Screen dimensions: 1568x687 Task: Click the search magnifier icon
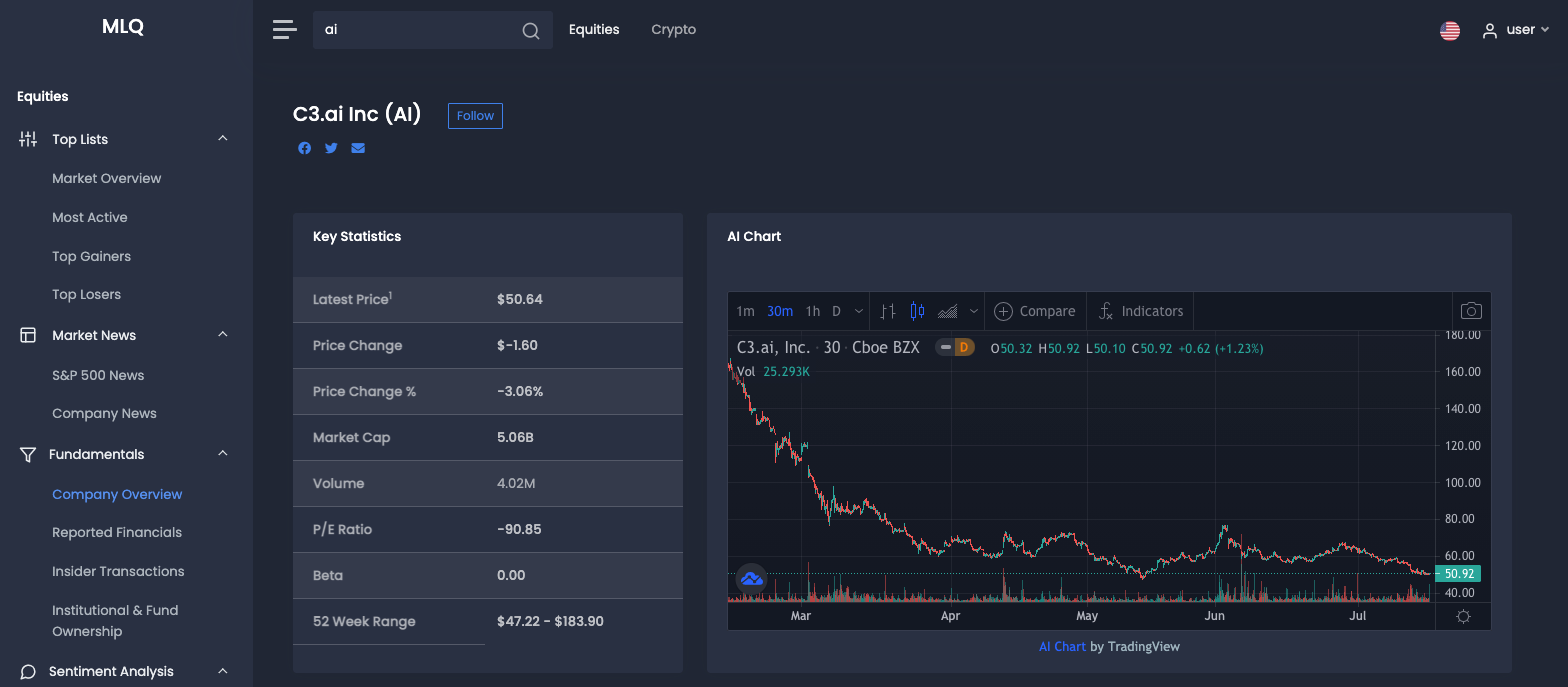(x=531, y=30)
